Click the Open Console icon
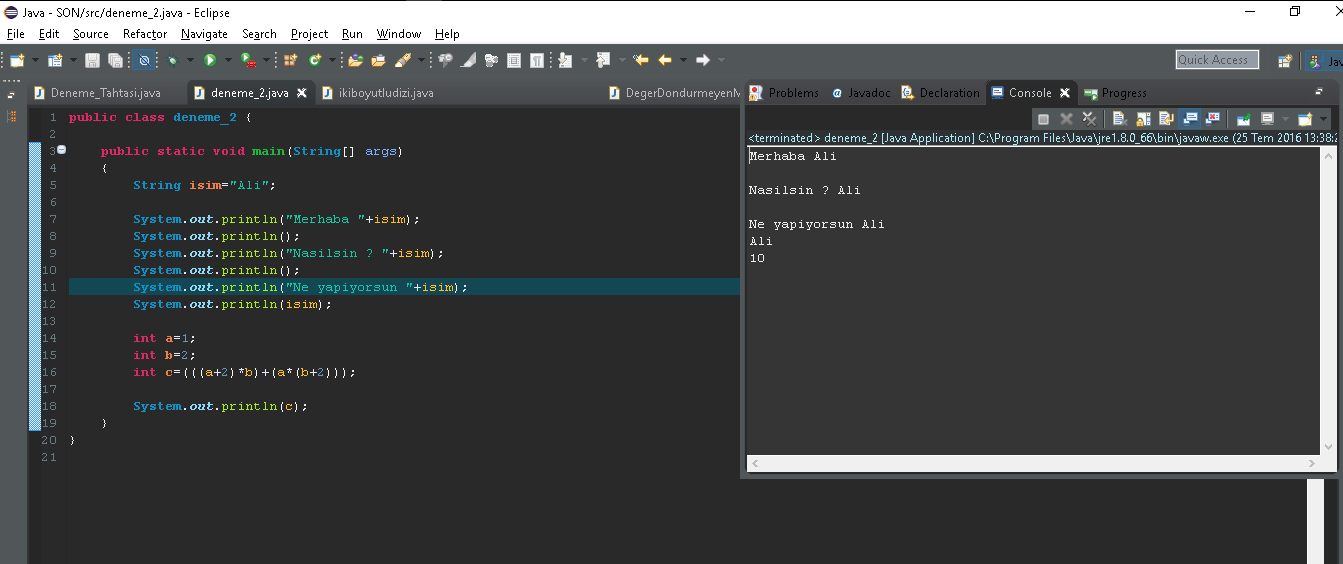This screenshot has width=1343, height=564. pyautogui.click(x=1305, y=119)
